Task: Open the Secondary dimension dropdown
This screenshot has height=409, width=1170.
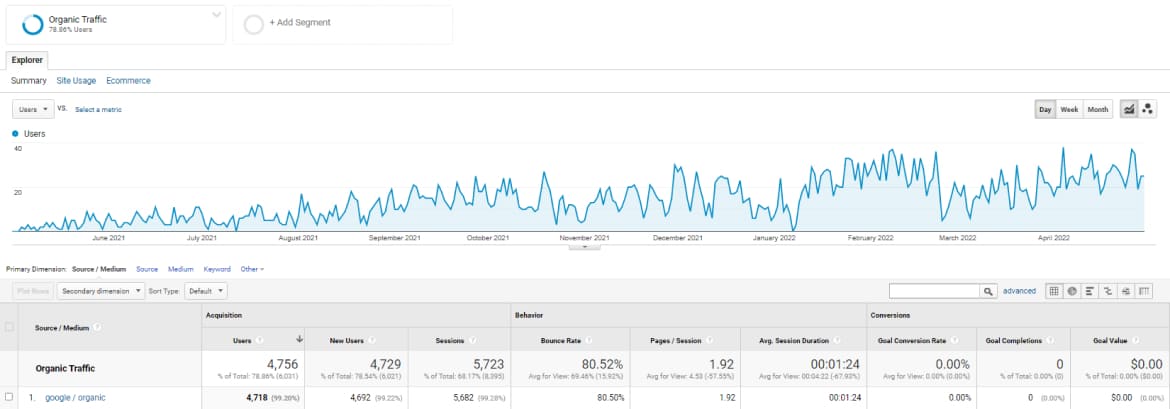Action: point(100,291)
